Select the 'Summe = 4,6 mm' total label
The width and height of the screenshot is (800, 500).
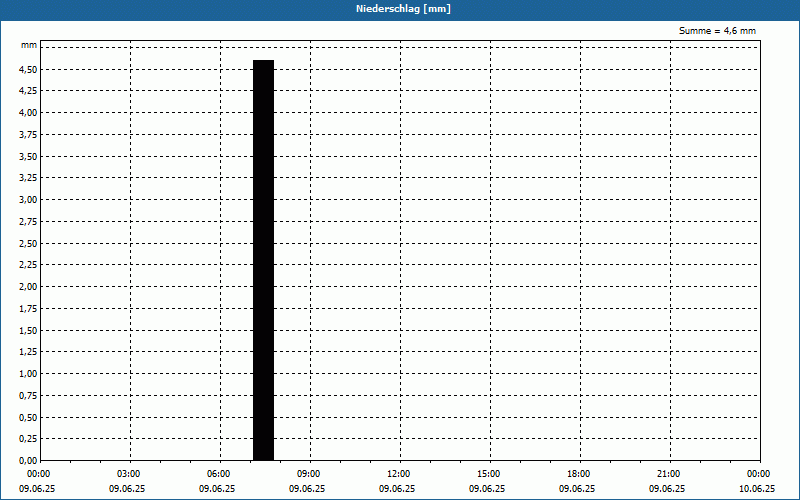coord(717,31)
